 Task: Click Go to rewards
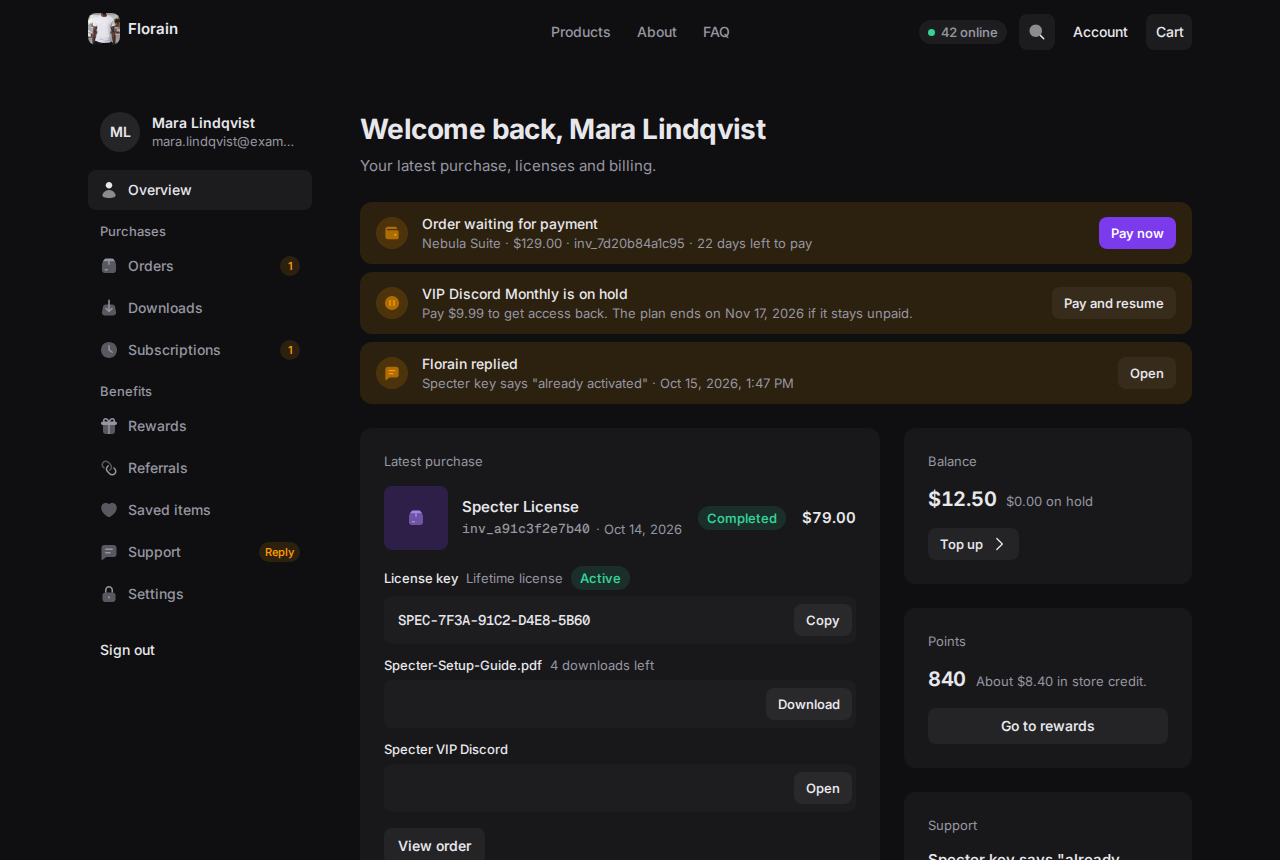pos(1047,726)
